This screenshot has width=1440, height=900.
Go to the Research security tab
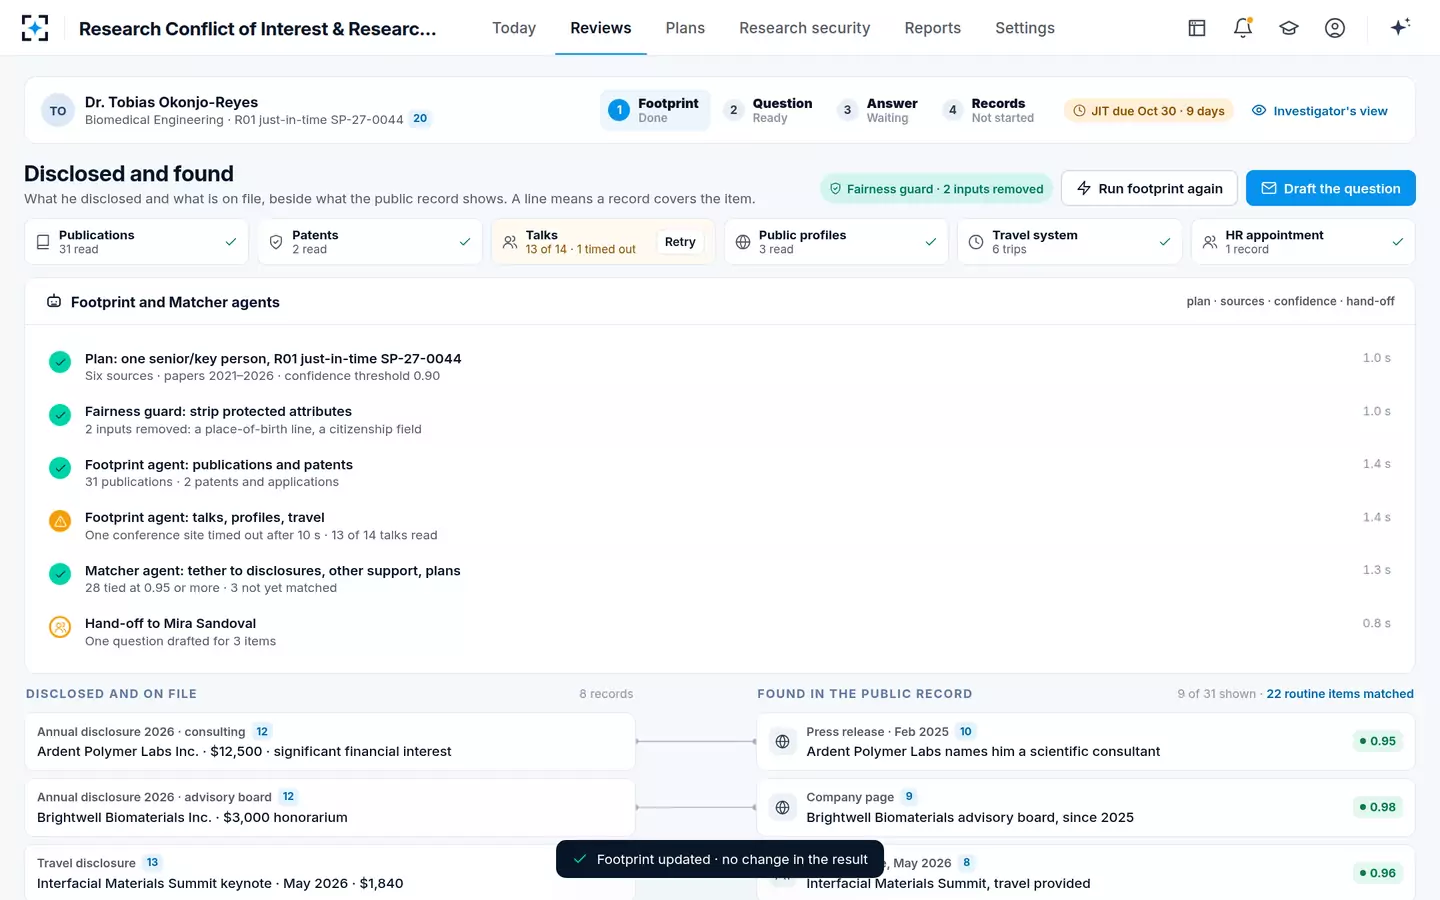[x=805, y=28]
